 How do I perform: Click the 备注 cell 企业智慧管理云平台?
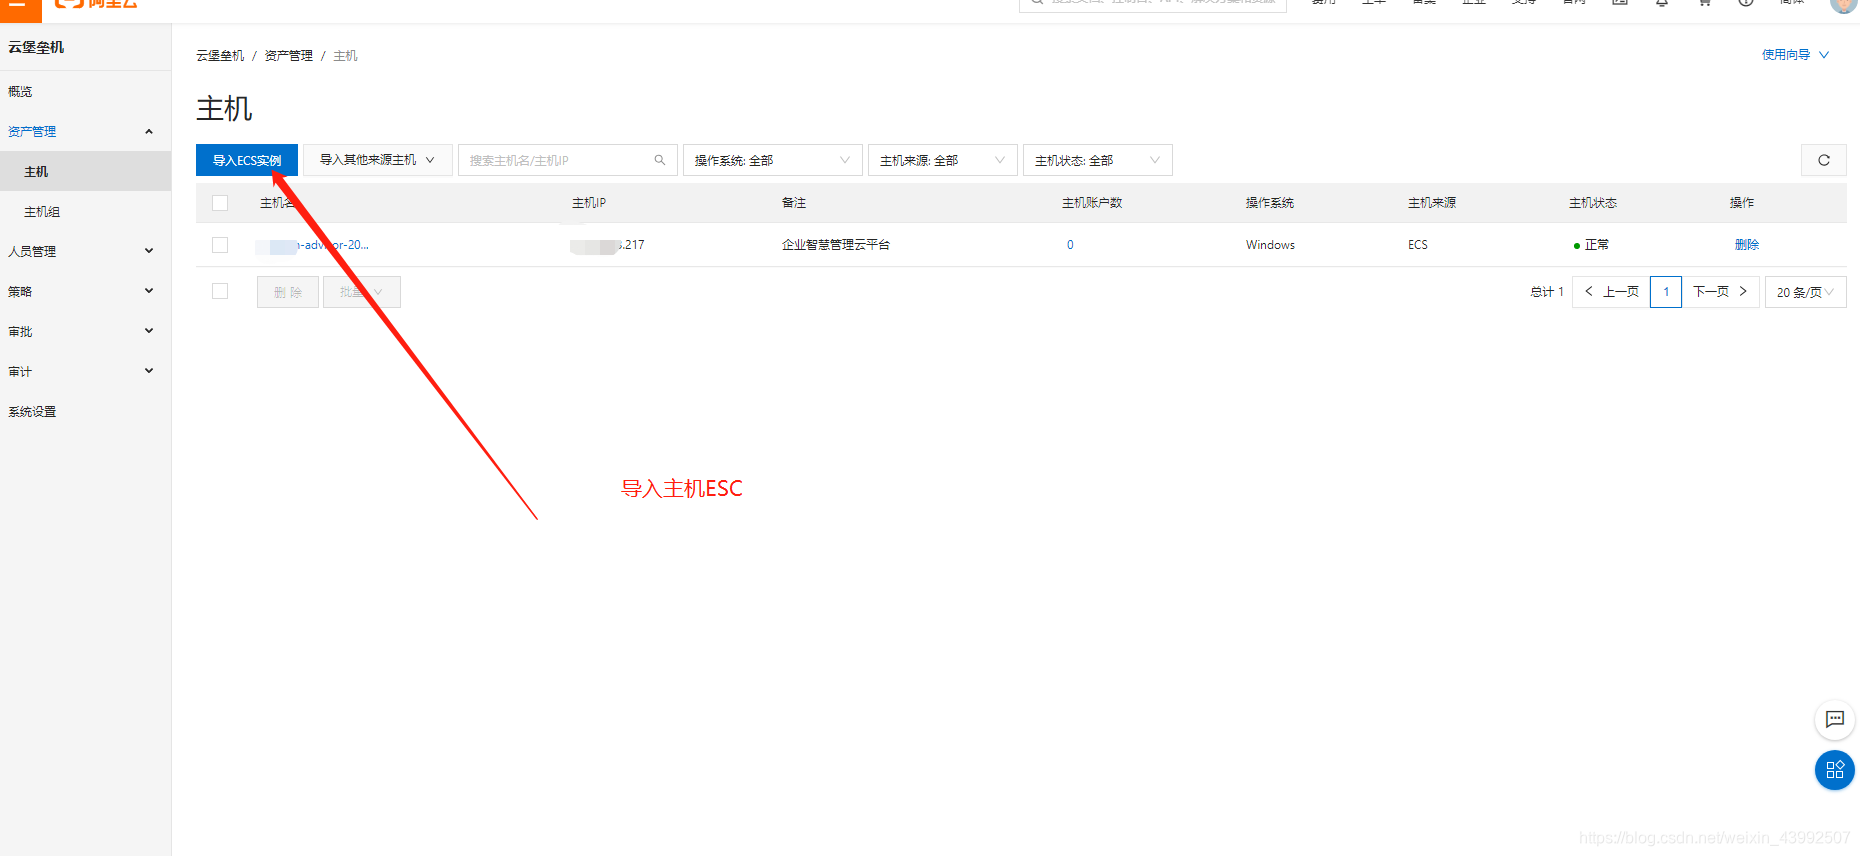836,245
